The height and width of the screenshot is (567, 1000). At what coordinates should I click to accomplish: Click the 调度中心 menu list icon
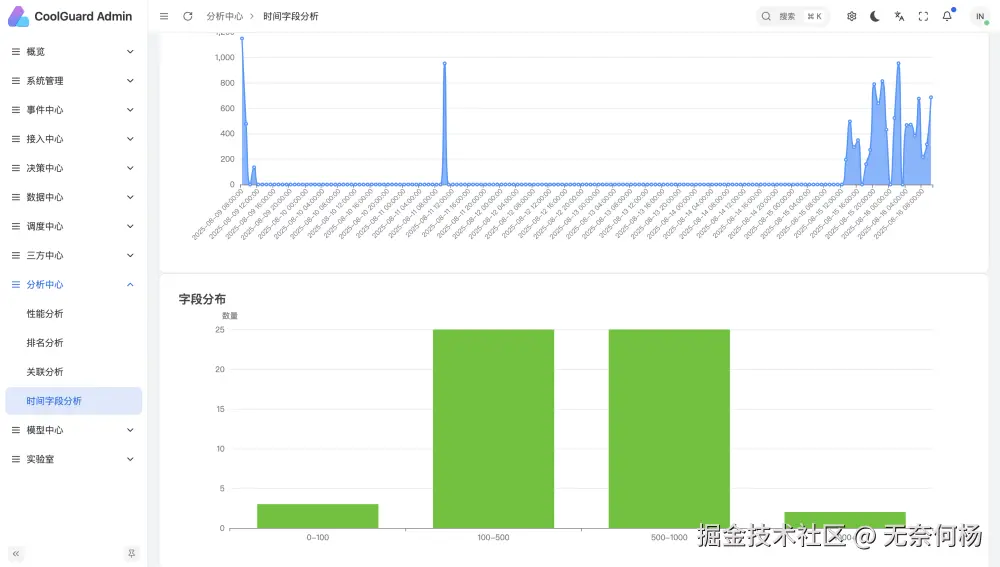pos(16,226)
